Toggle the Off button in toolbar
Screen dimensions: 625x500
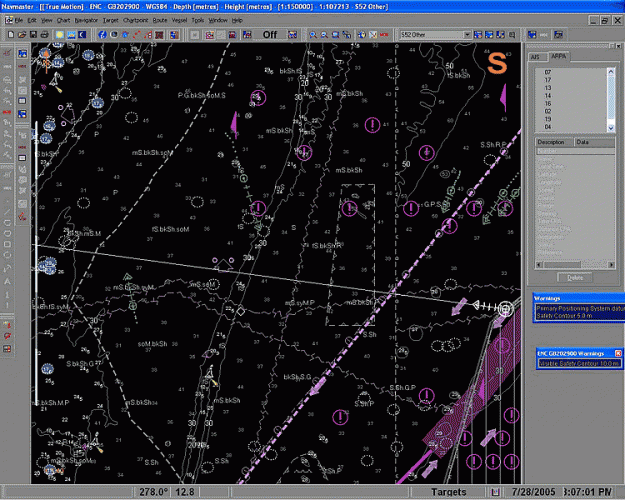click(x=269, y=34)
